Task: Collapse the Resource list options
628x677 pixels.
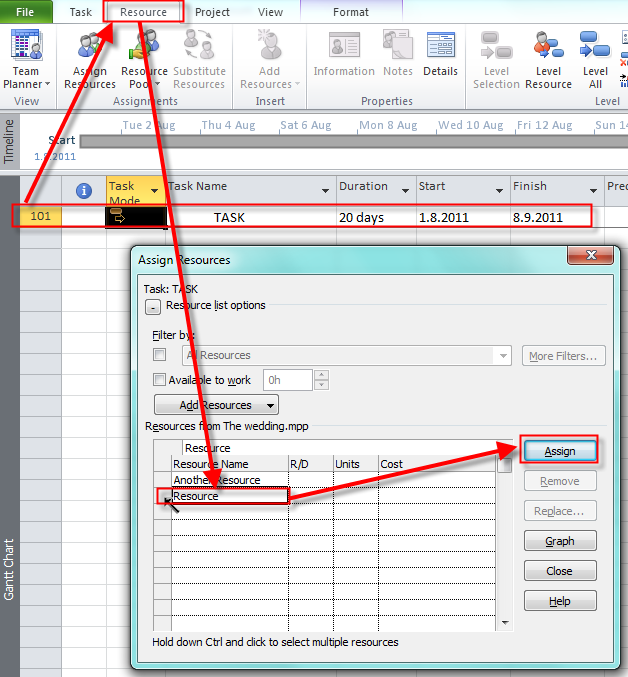Action: [153, 306]
